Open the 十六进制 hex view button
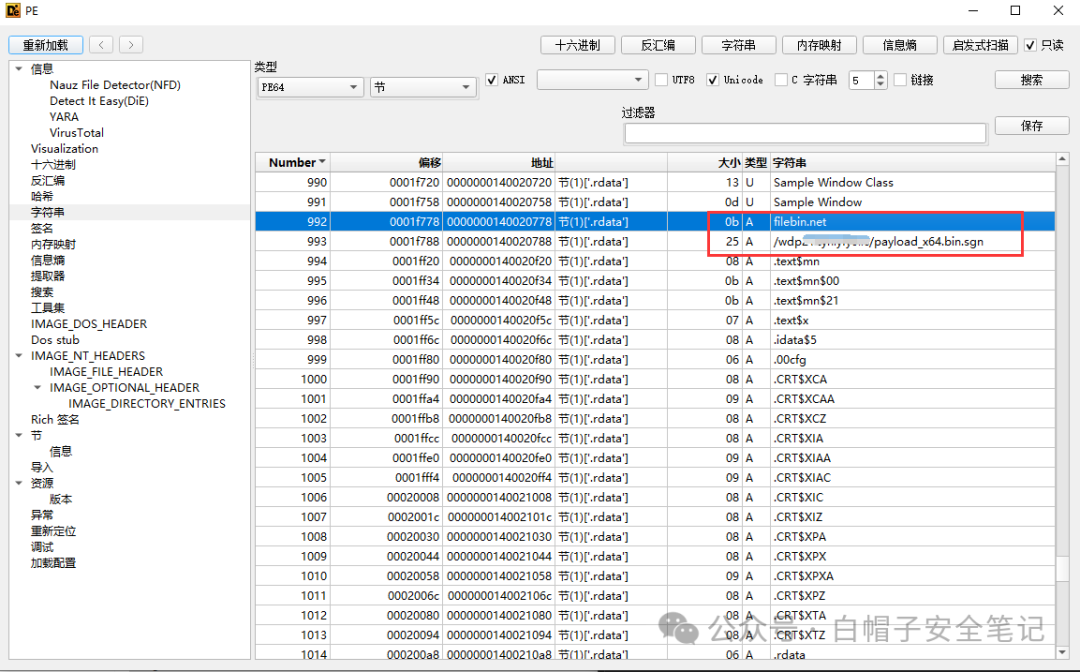This screenshot has width=1080, height=672. (577, 45)
